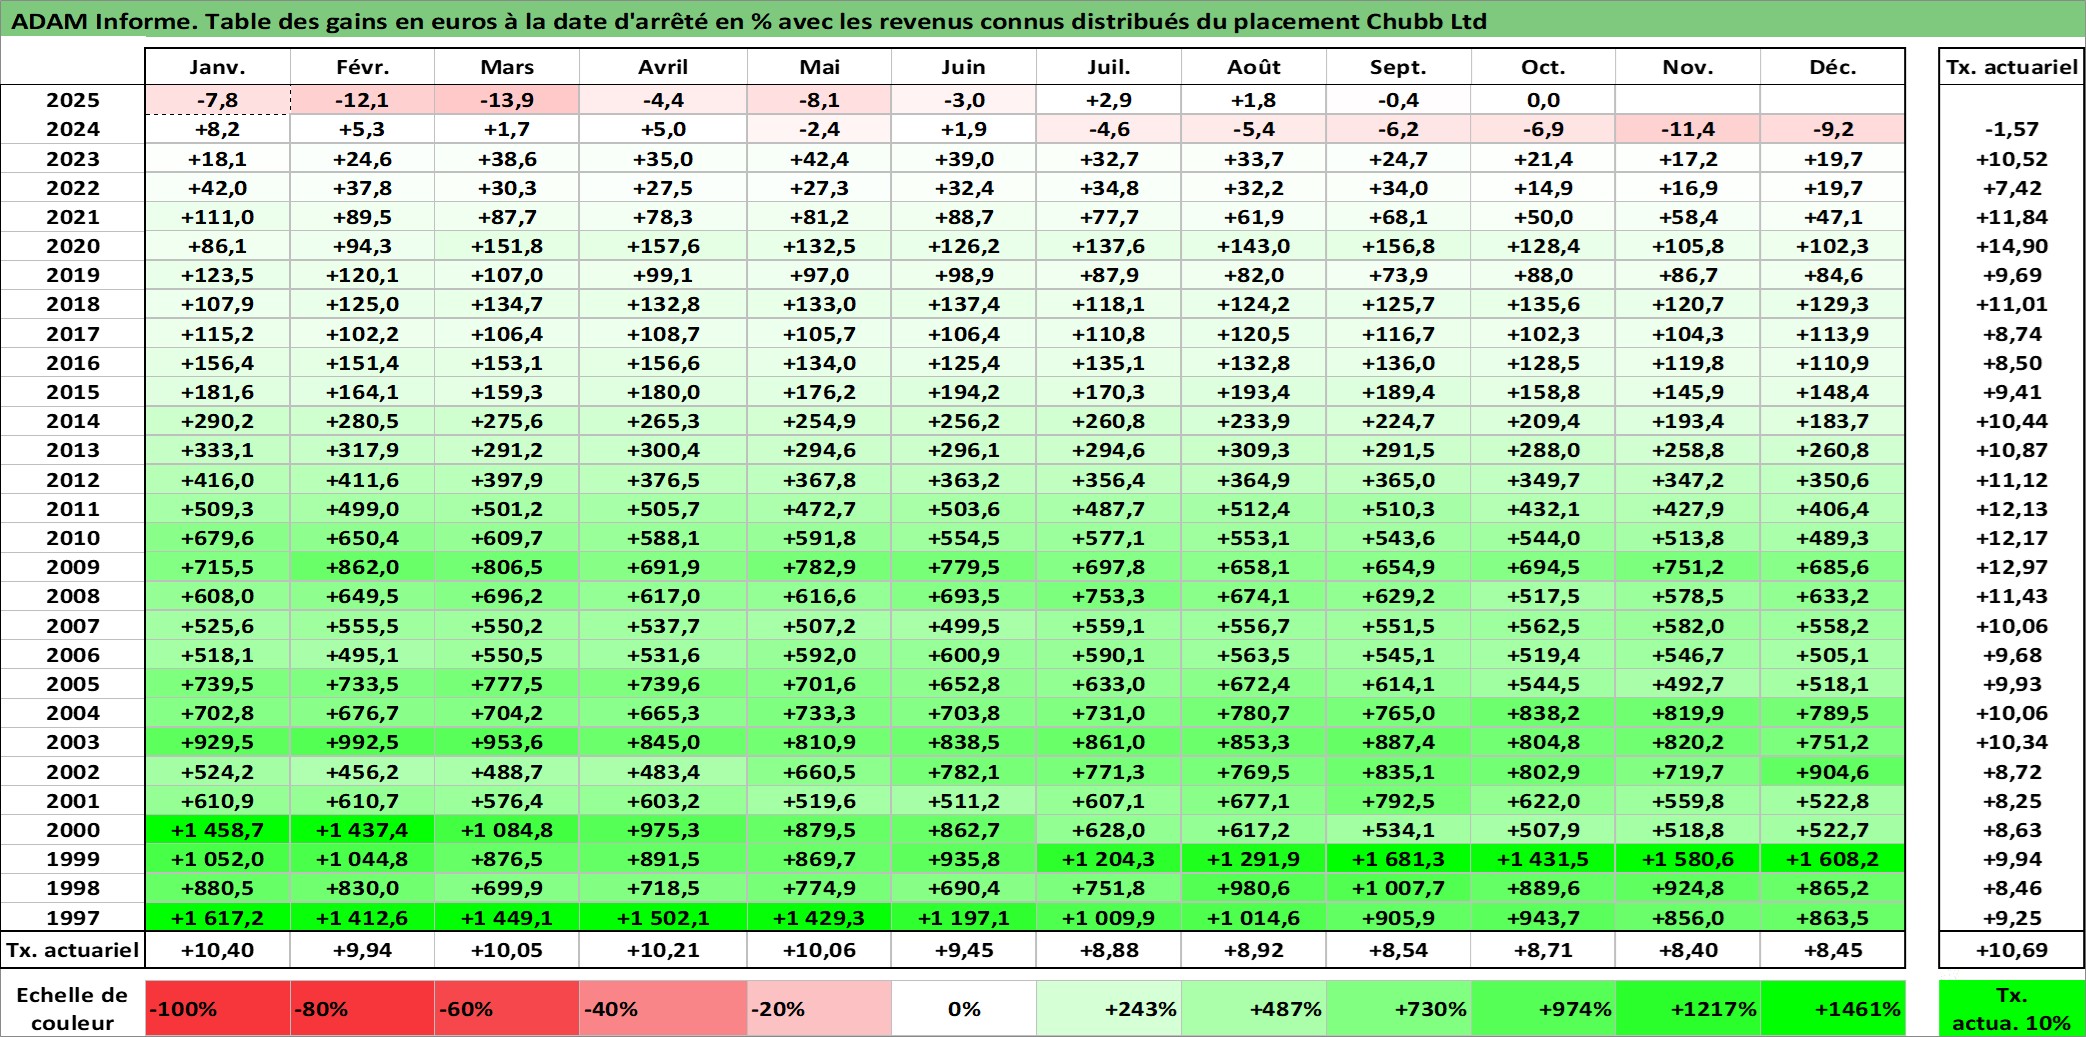Click the Tx. actuariel column header

(2012, 67)
